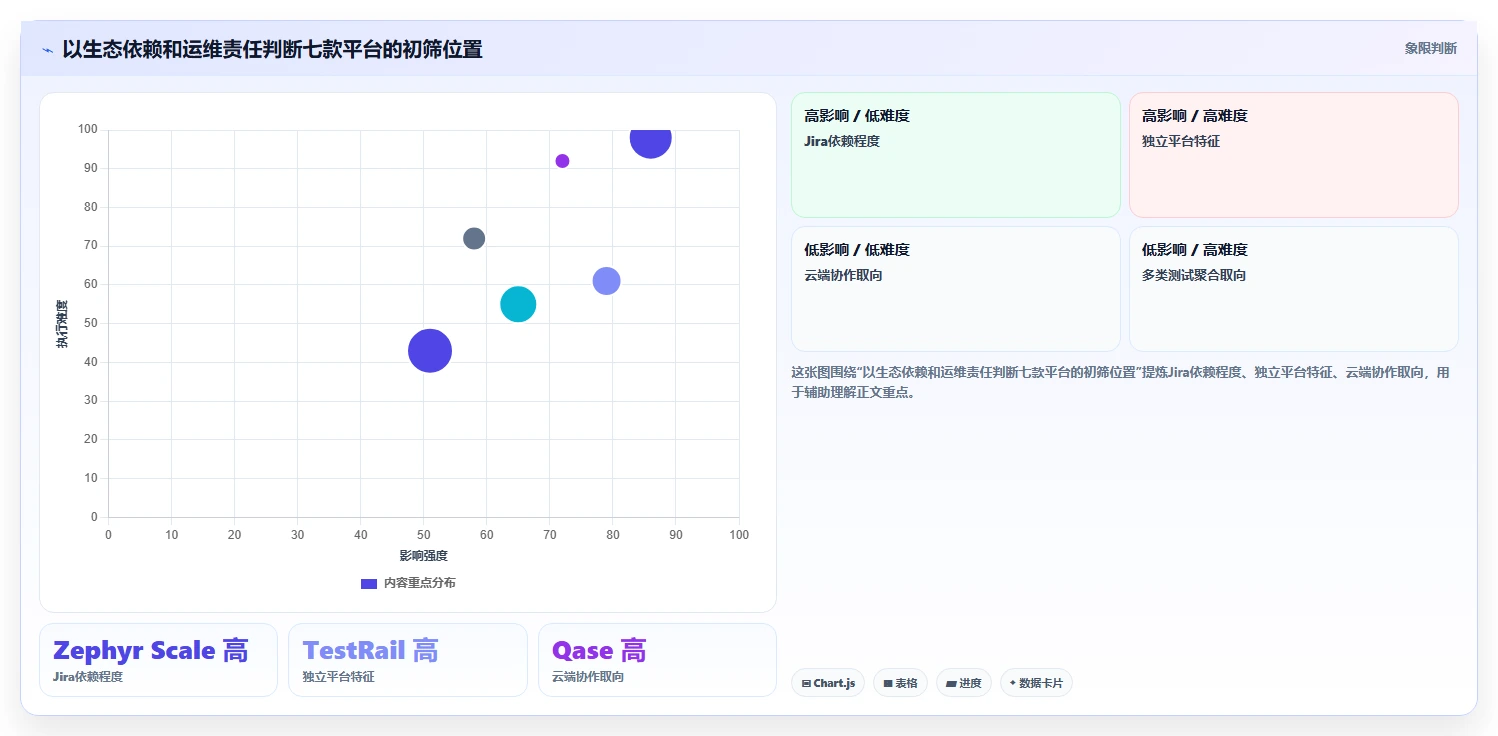Click the TestRail 高 stat card
1498x736 pixels.
(x=407, y=660)
